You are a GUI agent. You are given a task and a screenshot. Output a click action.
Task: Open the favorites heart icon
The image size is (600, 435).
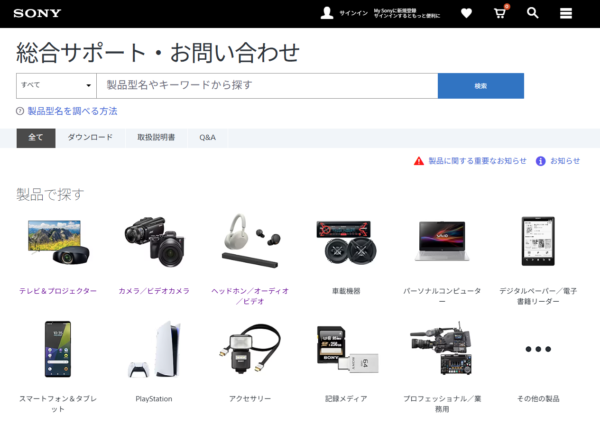click(x=466, y=13)
